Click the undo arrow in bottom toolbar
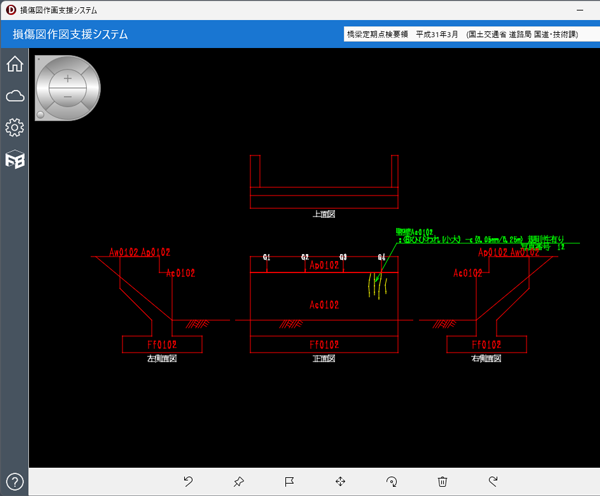This screenshot has height=496, width=600. (x=188, y=481)
